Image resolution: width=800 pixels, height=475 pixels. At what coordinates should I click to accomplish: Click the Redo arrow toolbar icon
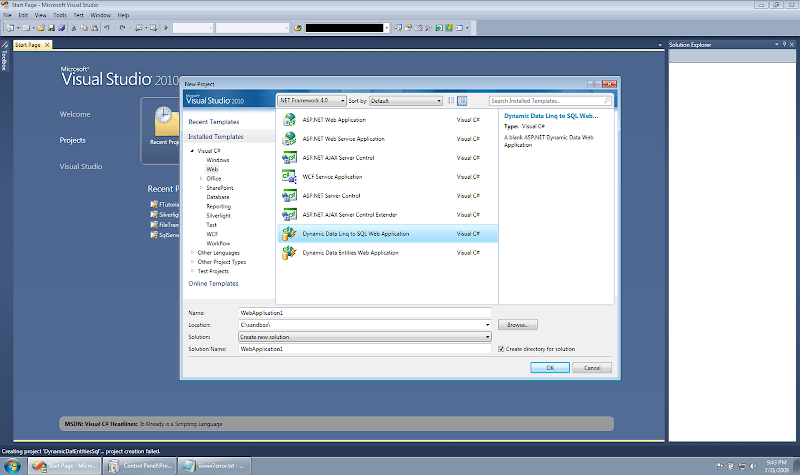tap(122, 28)
